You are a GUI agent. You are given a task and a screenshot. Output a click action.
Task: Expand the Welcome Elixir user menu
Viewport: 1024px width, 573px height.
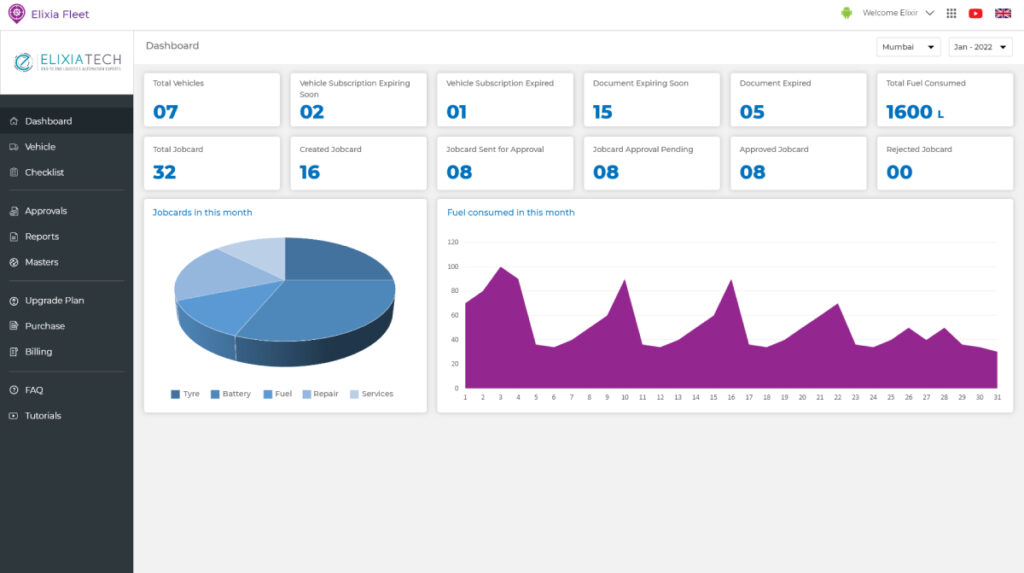pos(898,13)
